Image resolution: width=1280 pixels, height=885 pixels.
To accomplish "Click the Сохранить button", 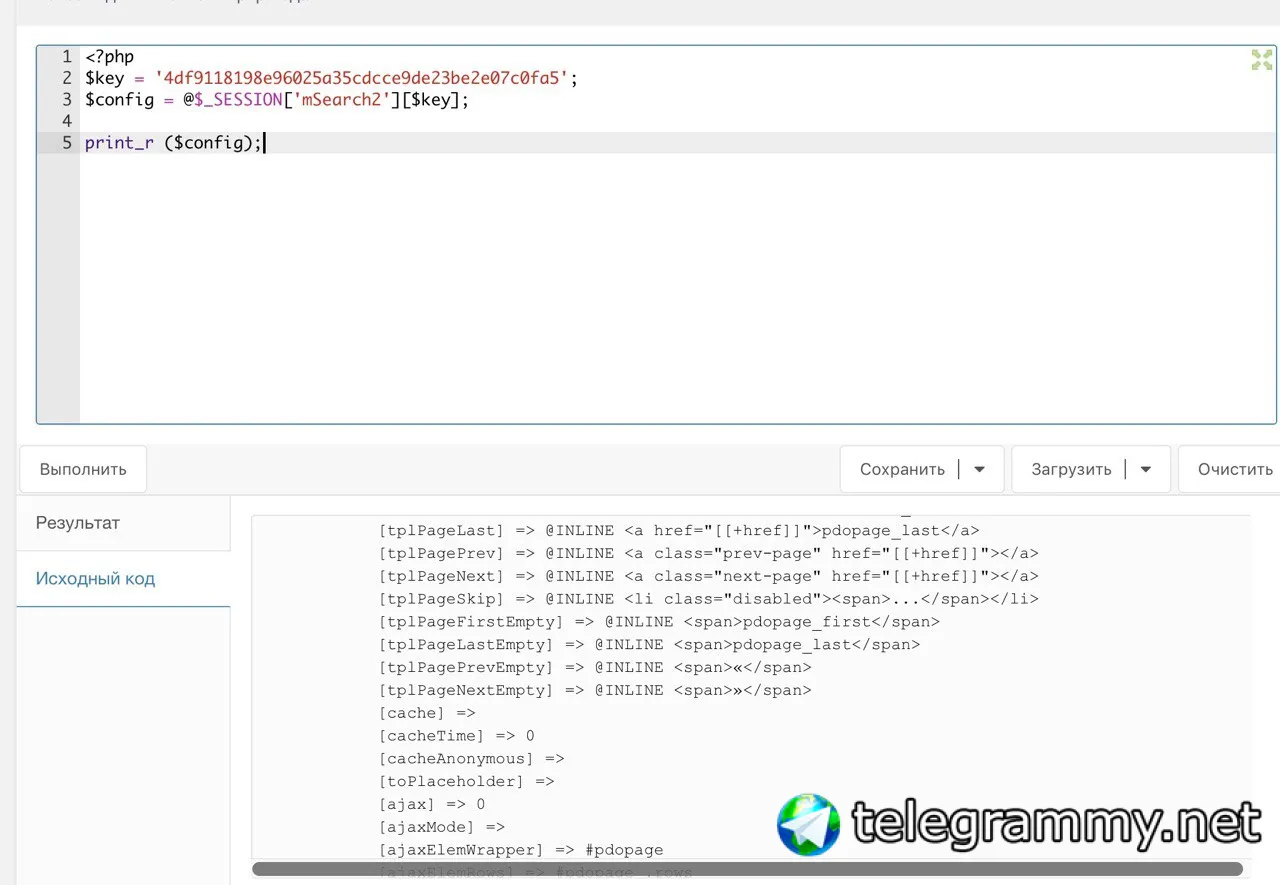I will click(902, 469).
